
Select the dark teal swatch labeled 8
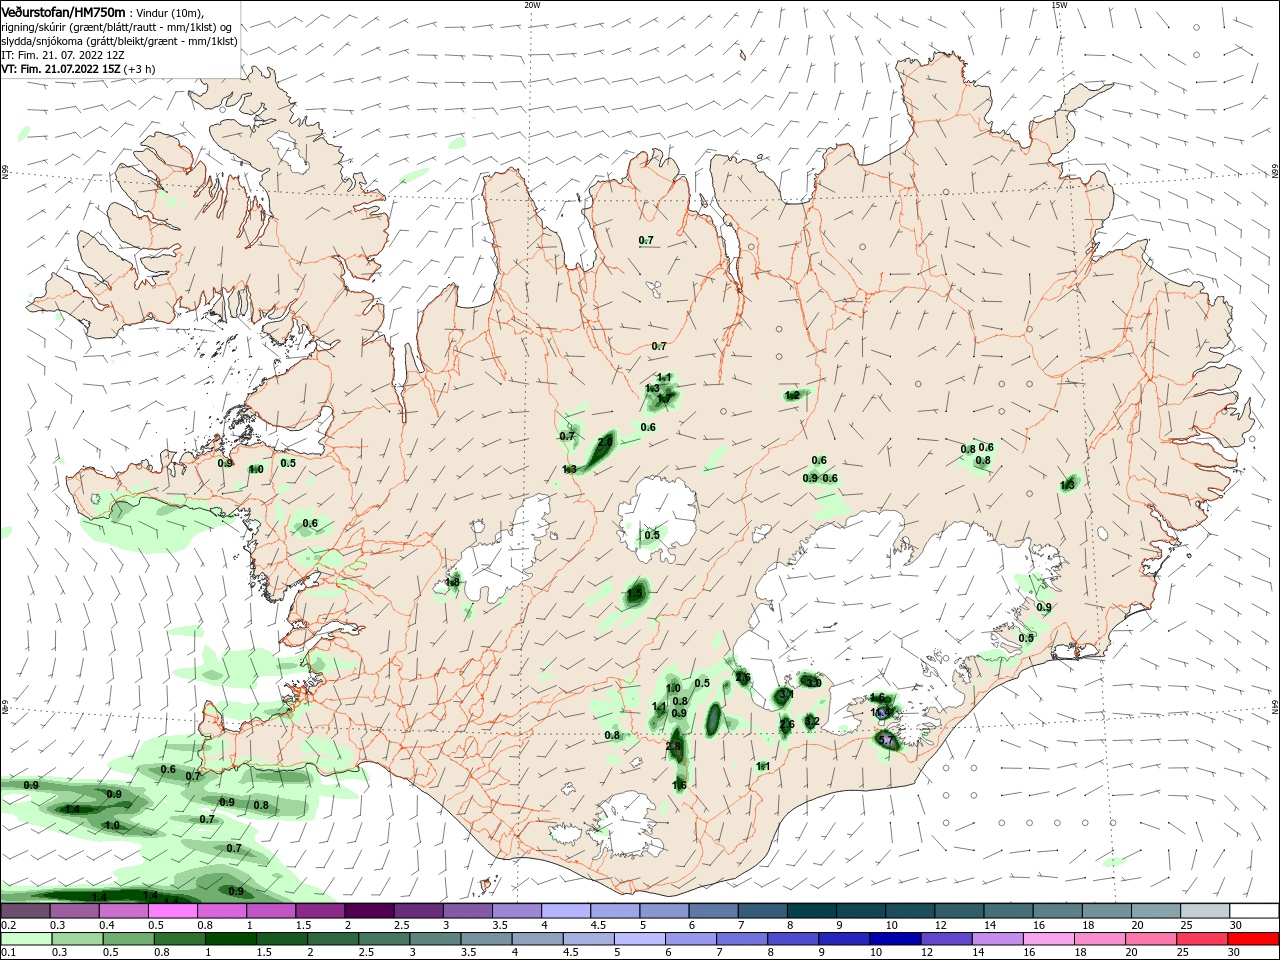(x=811, y=911)
